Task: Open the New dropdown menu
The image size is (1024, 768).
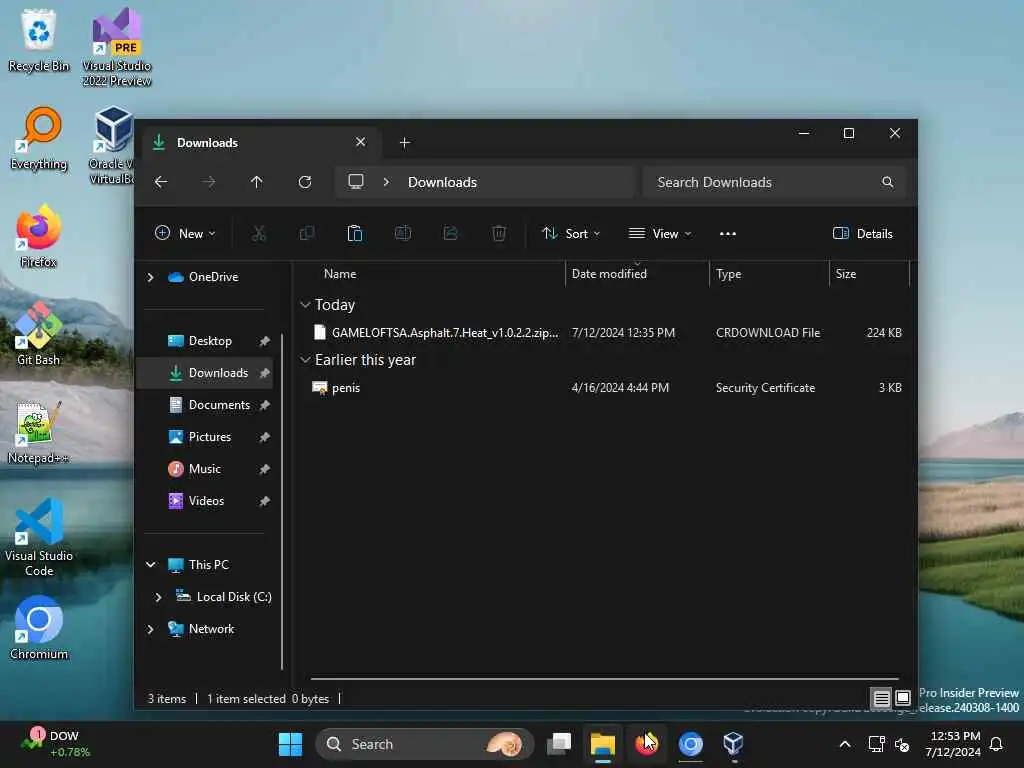Action: 185,233
